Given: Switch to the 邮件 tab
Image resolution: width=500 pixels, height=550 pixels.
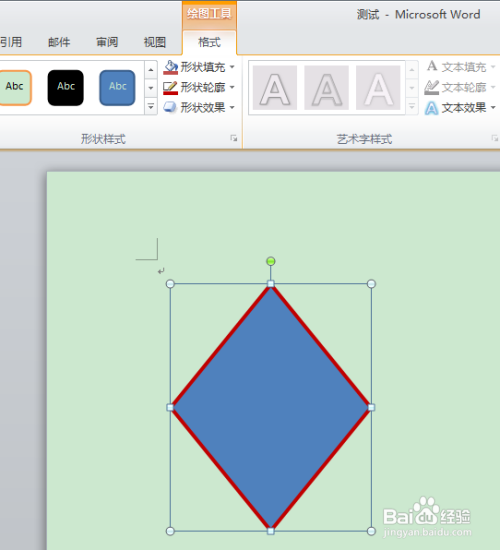Looking at the screenshot, I should click(59, 42).
